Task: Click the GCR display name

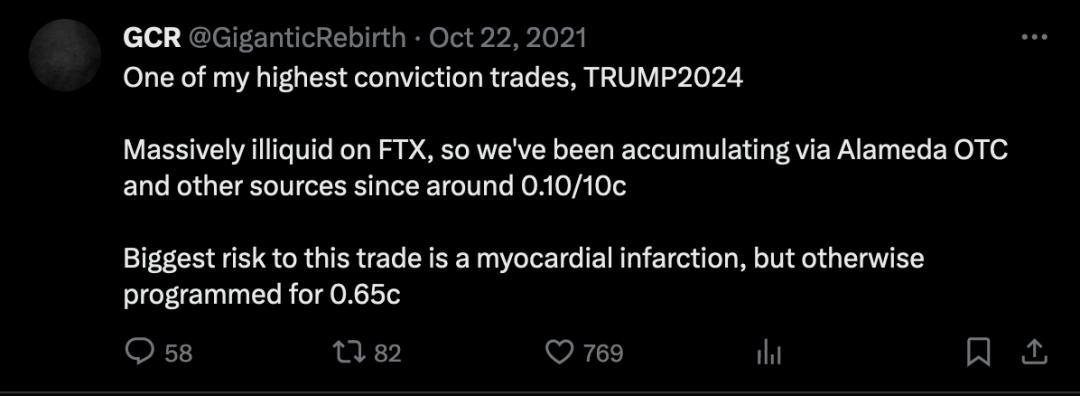Action: [x=152, y=37]
